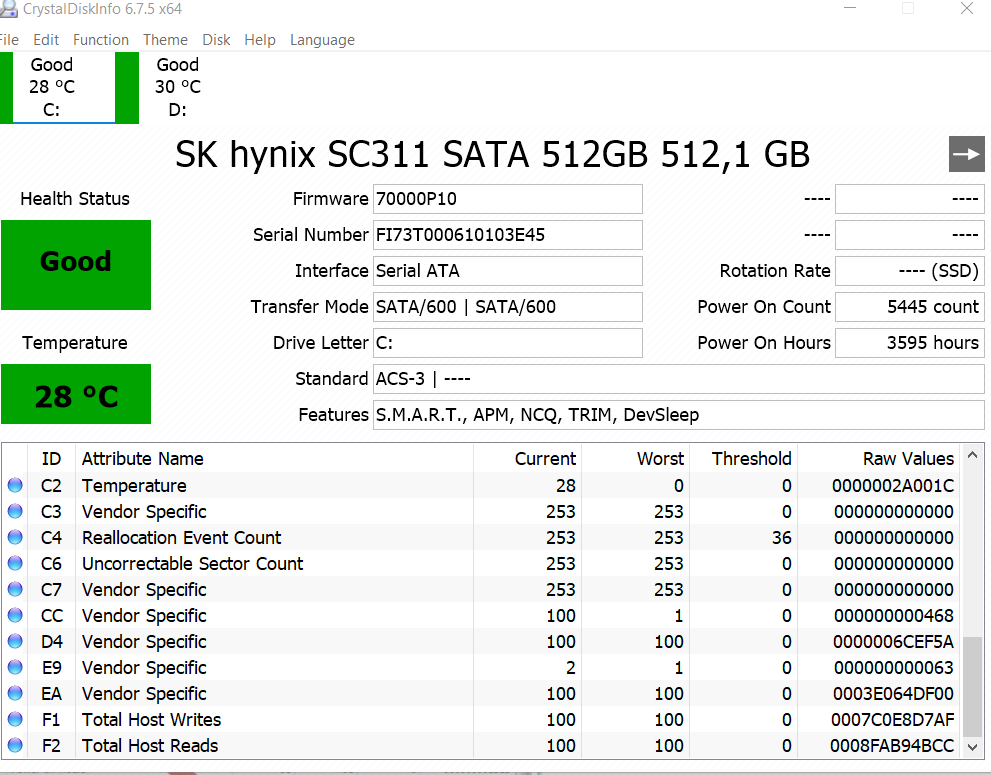Image resolution: width=991 pixels, height=775 pixels.
Task: Click the attribute list scrollbar thumb
Action: (x=973, y=687)
